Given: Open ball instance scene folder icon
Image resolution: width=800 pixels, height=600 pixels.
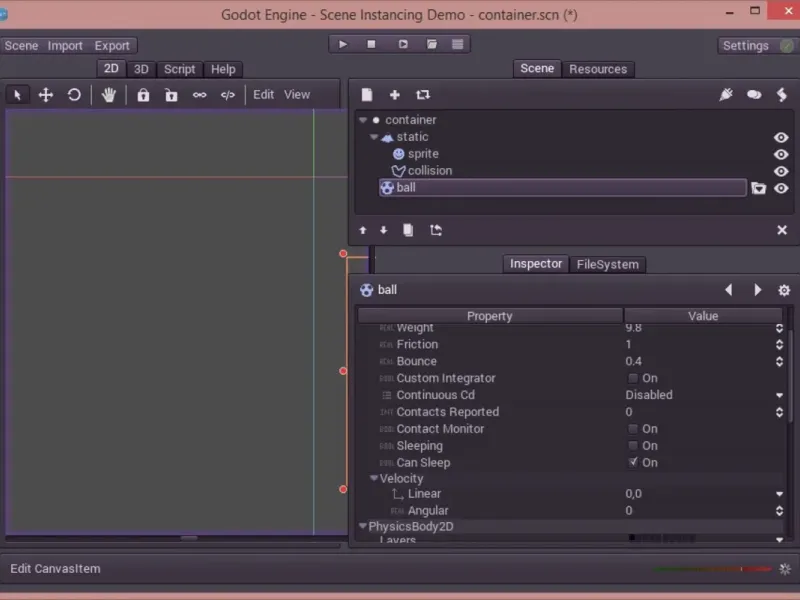Looking at the screenshot, I should [759, 188].
